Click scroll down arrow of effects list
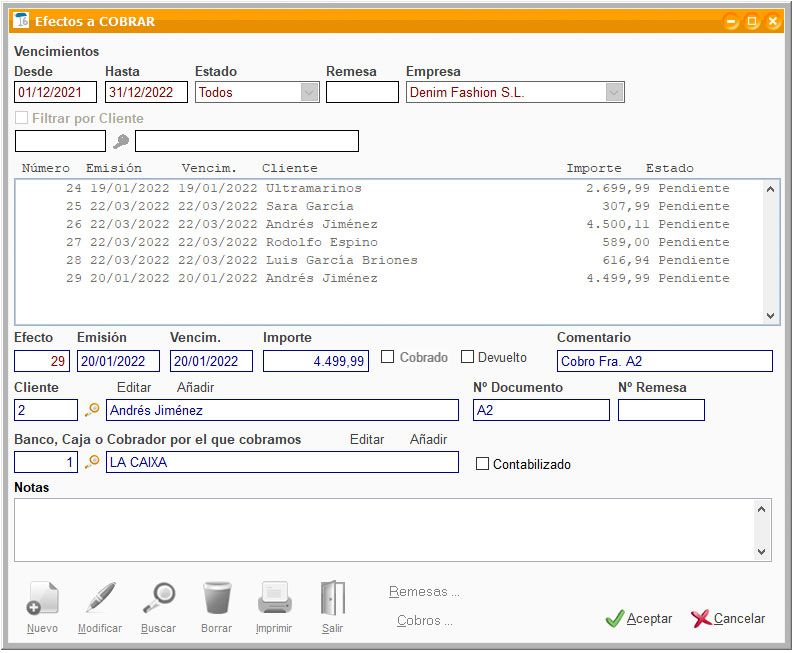 [770, 316]
